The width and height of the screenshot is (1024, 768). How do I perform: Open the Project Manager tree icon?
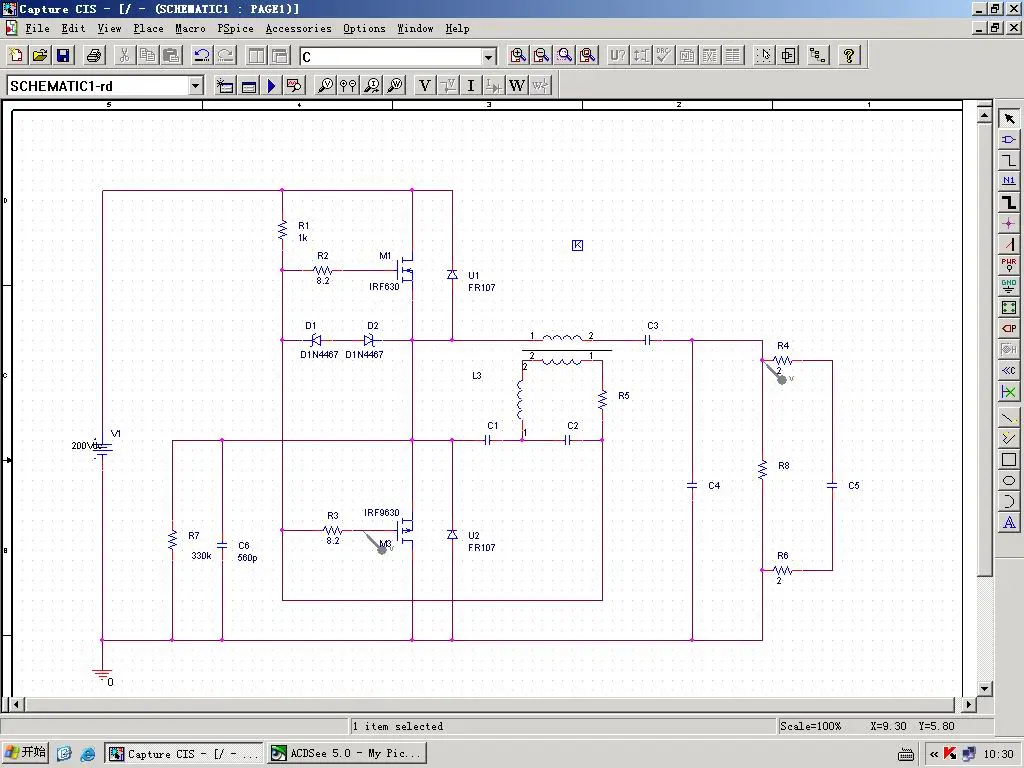pos(817,56)
